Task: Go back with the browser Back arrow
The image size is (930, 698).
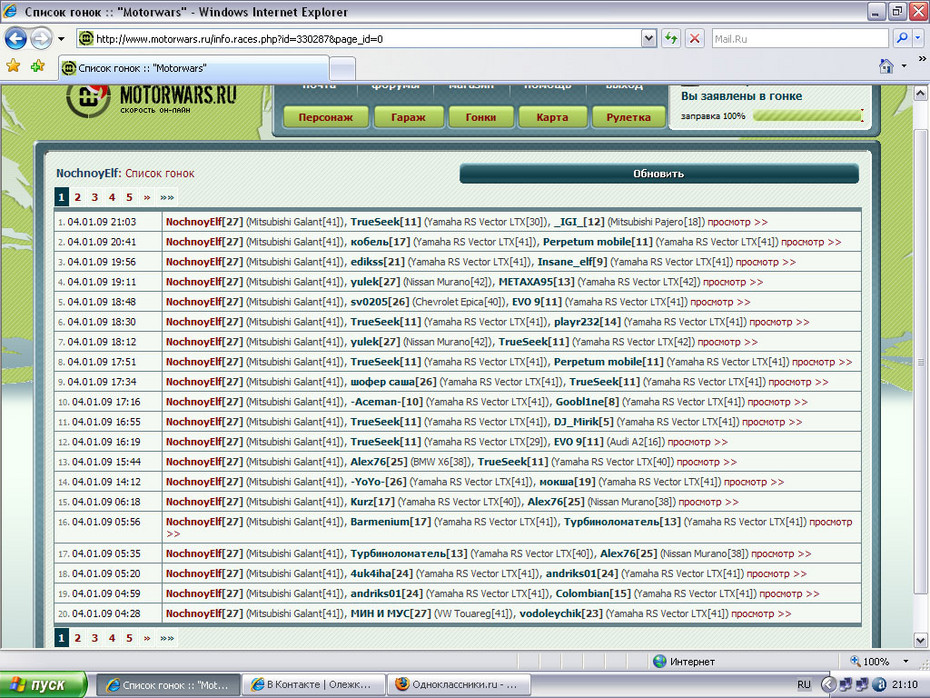Action: tap(16, 39)
